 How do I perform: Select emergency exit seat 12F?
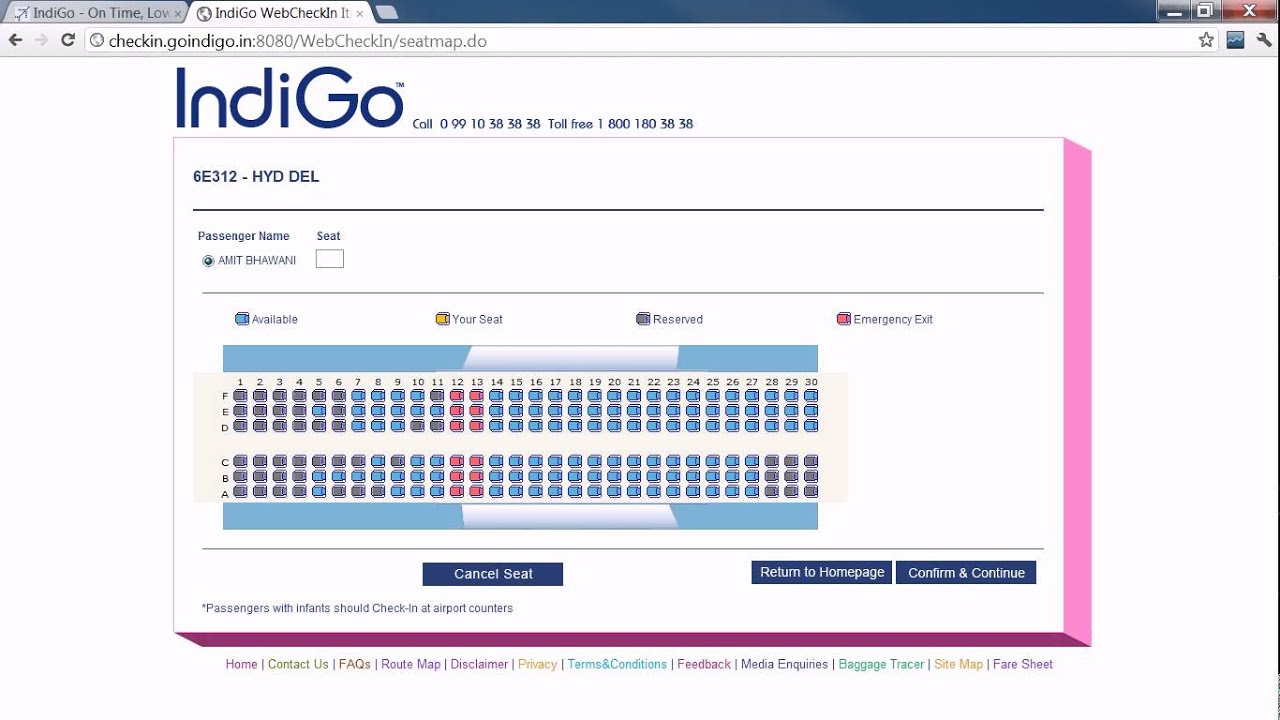click(x=457, y=396)
